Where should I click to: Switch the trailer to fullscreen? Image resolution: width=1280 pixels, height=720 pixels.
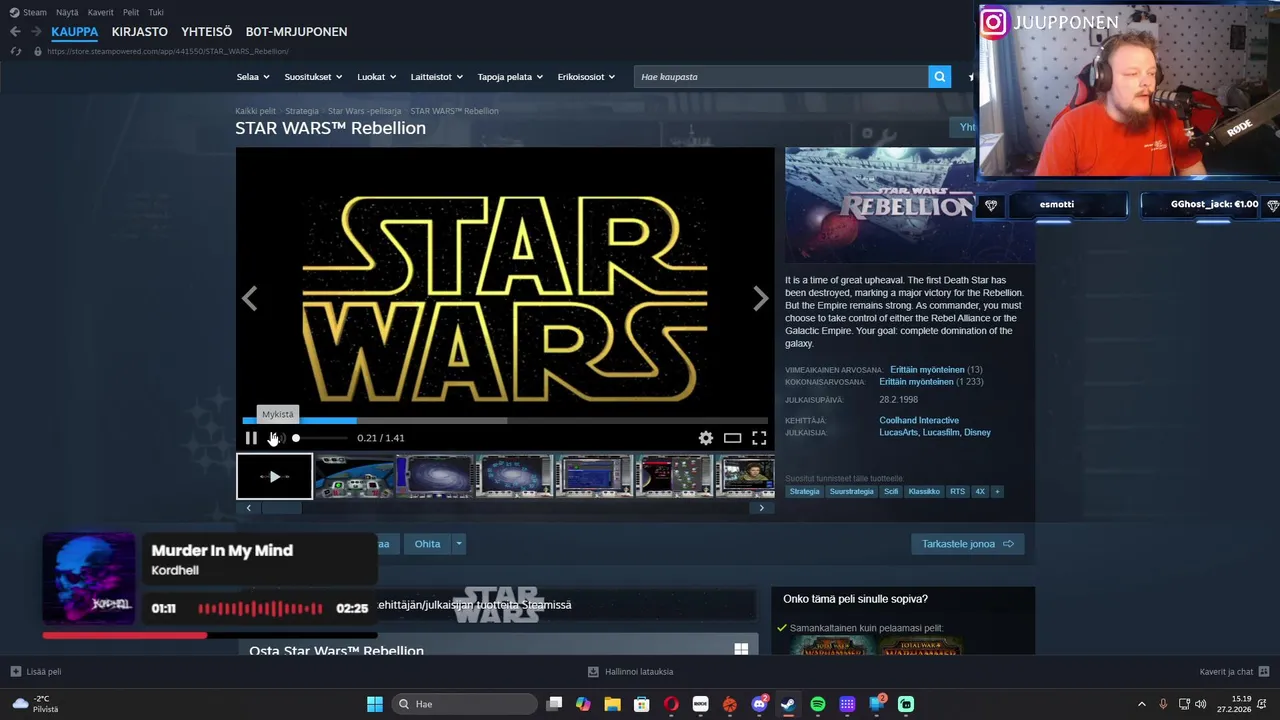[759, 438]
